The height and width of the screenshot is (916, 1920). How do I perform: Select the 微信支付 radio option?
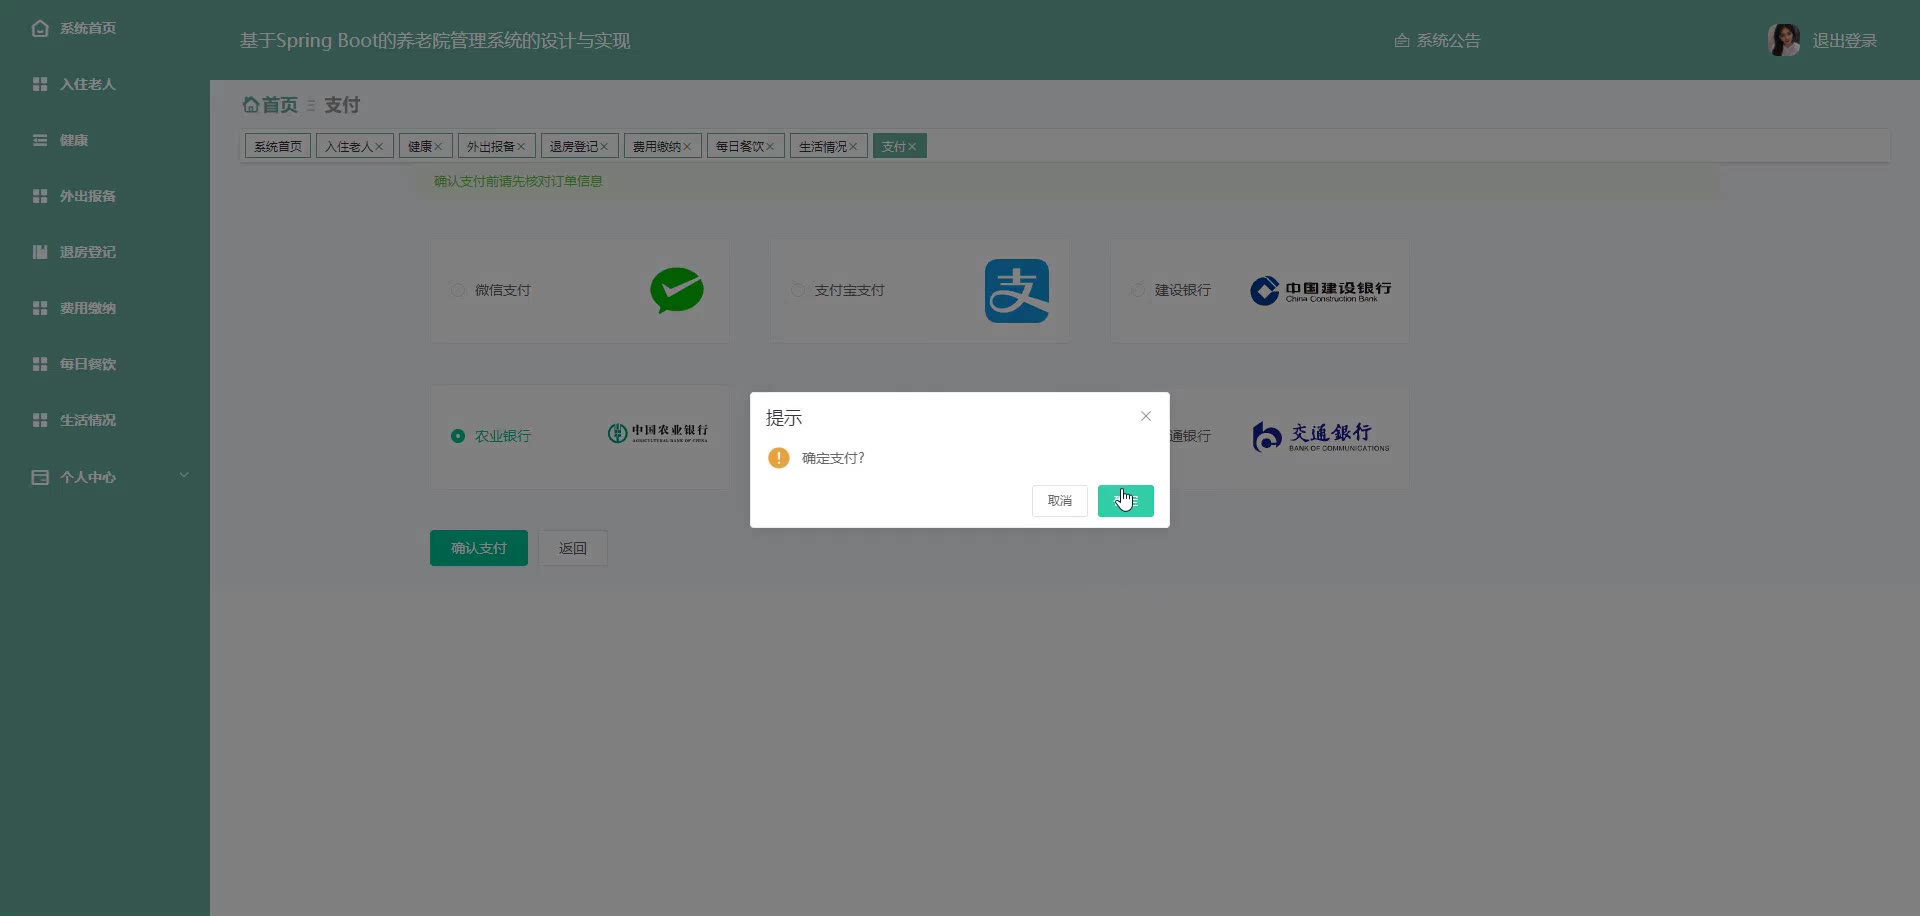click(457, 290)
